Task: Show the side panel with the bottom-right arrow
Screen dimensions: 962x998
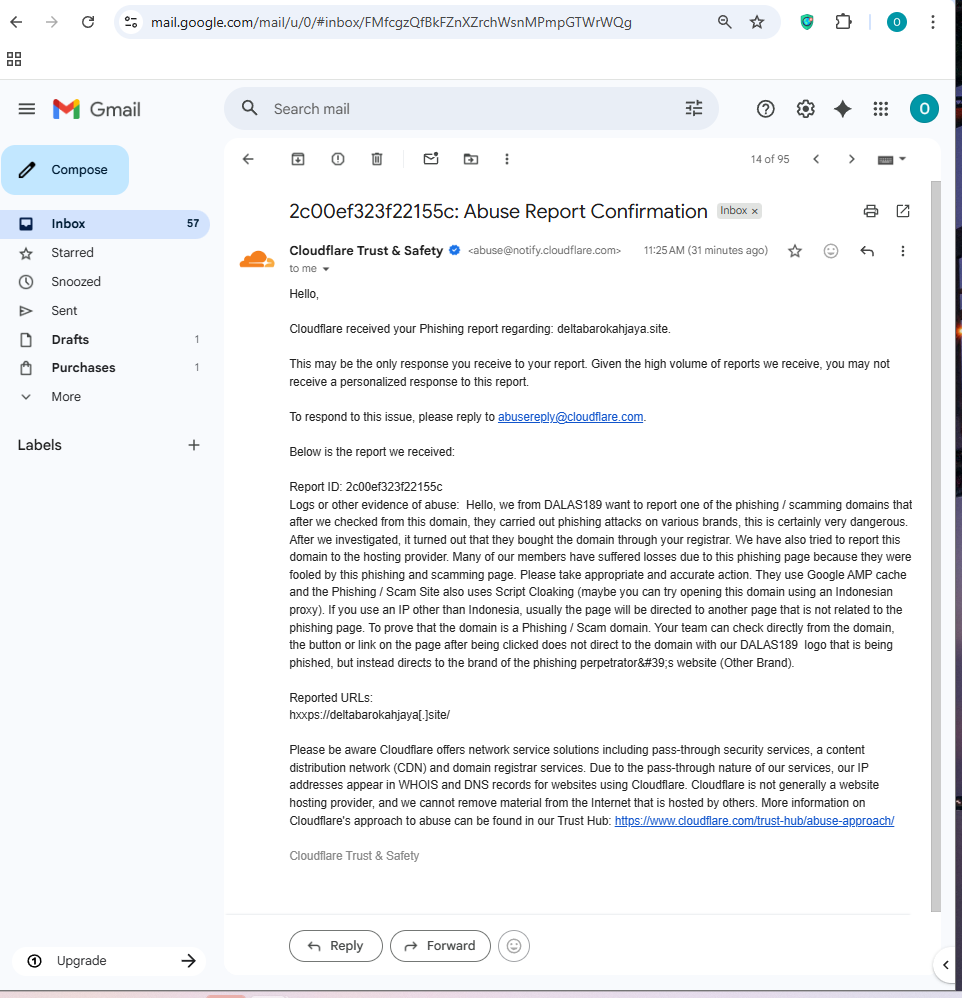Action: (x=946, y=965)
